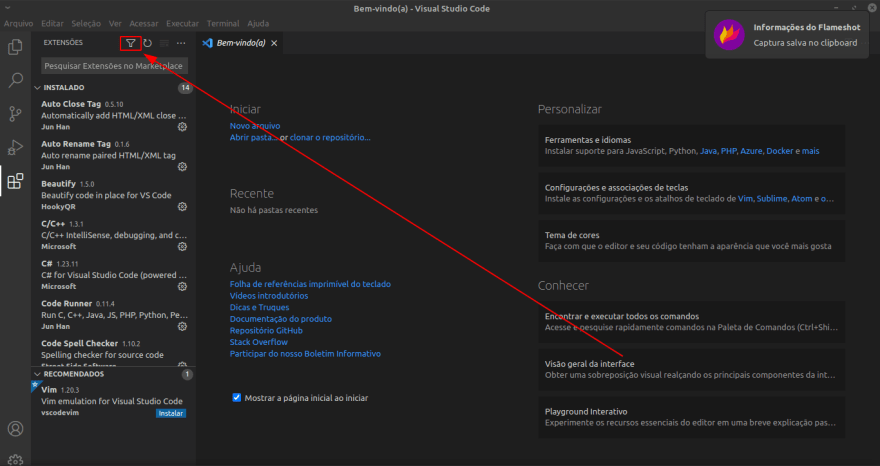Open the Terminal menu
Screen dimensions: 880x466
tap(223, 24)
